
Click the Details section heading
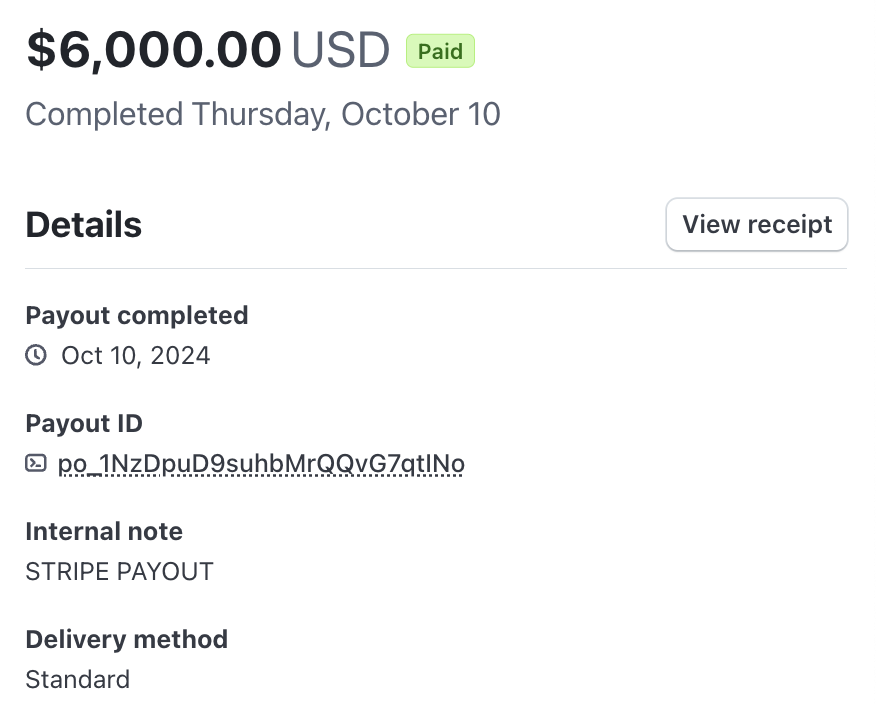click(x=84, y=225)
